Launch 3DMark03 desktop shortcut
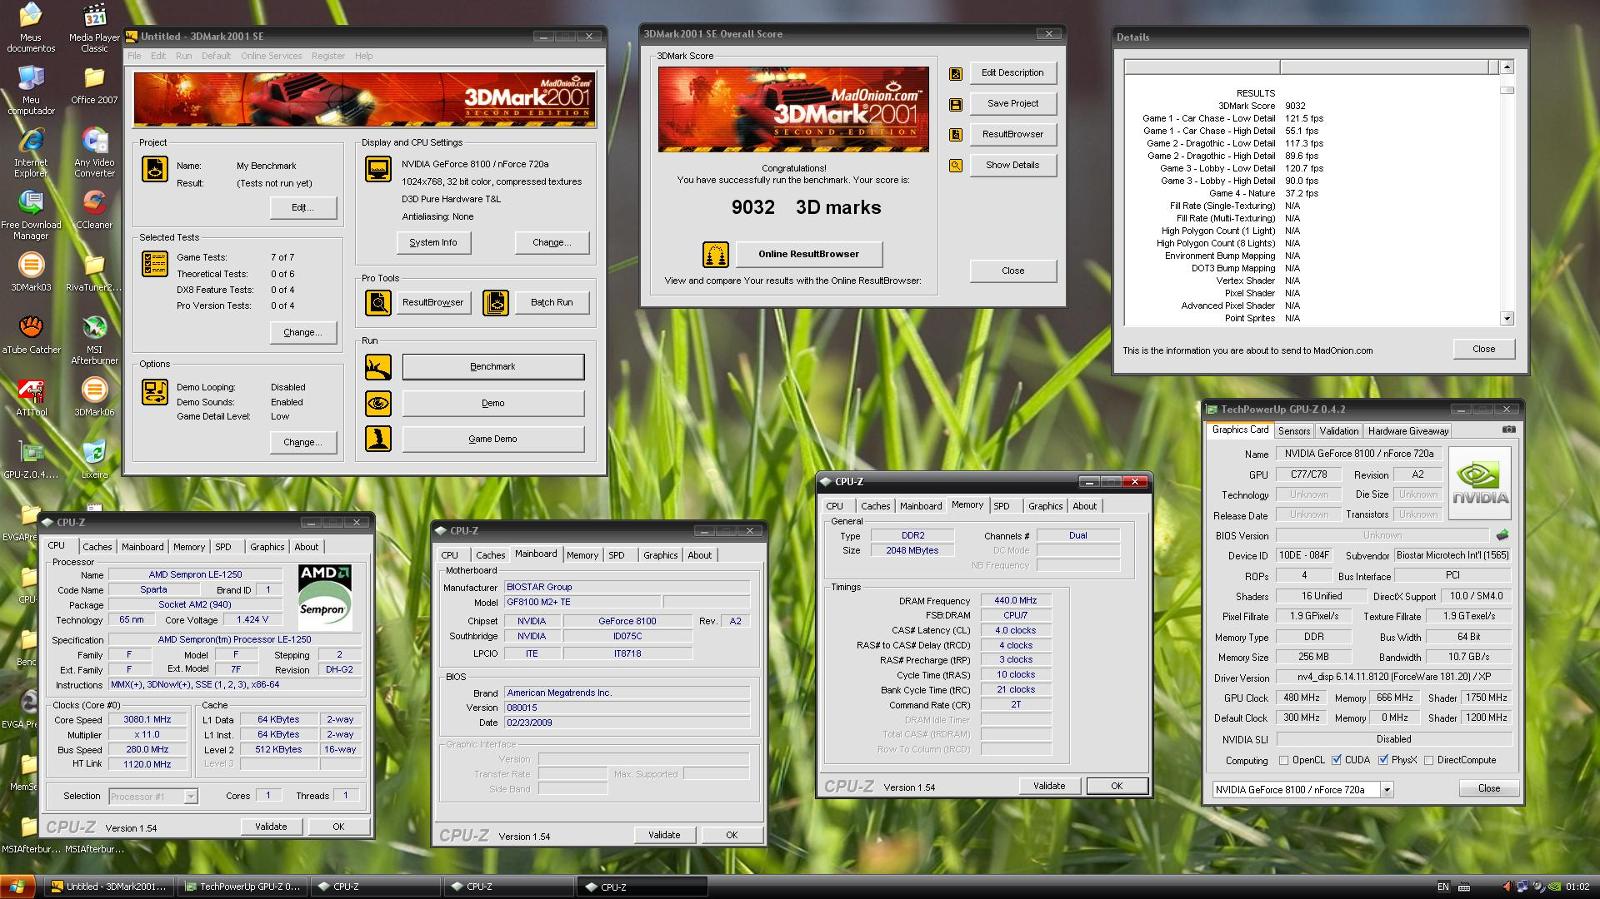The width and height of the screenshot is (1600, 899). click(x=31, y=272)
